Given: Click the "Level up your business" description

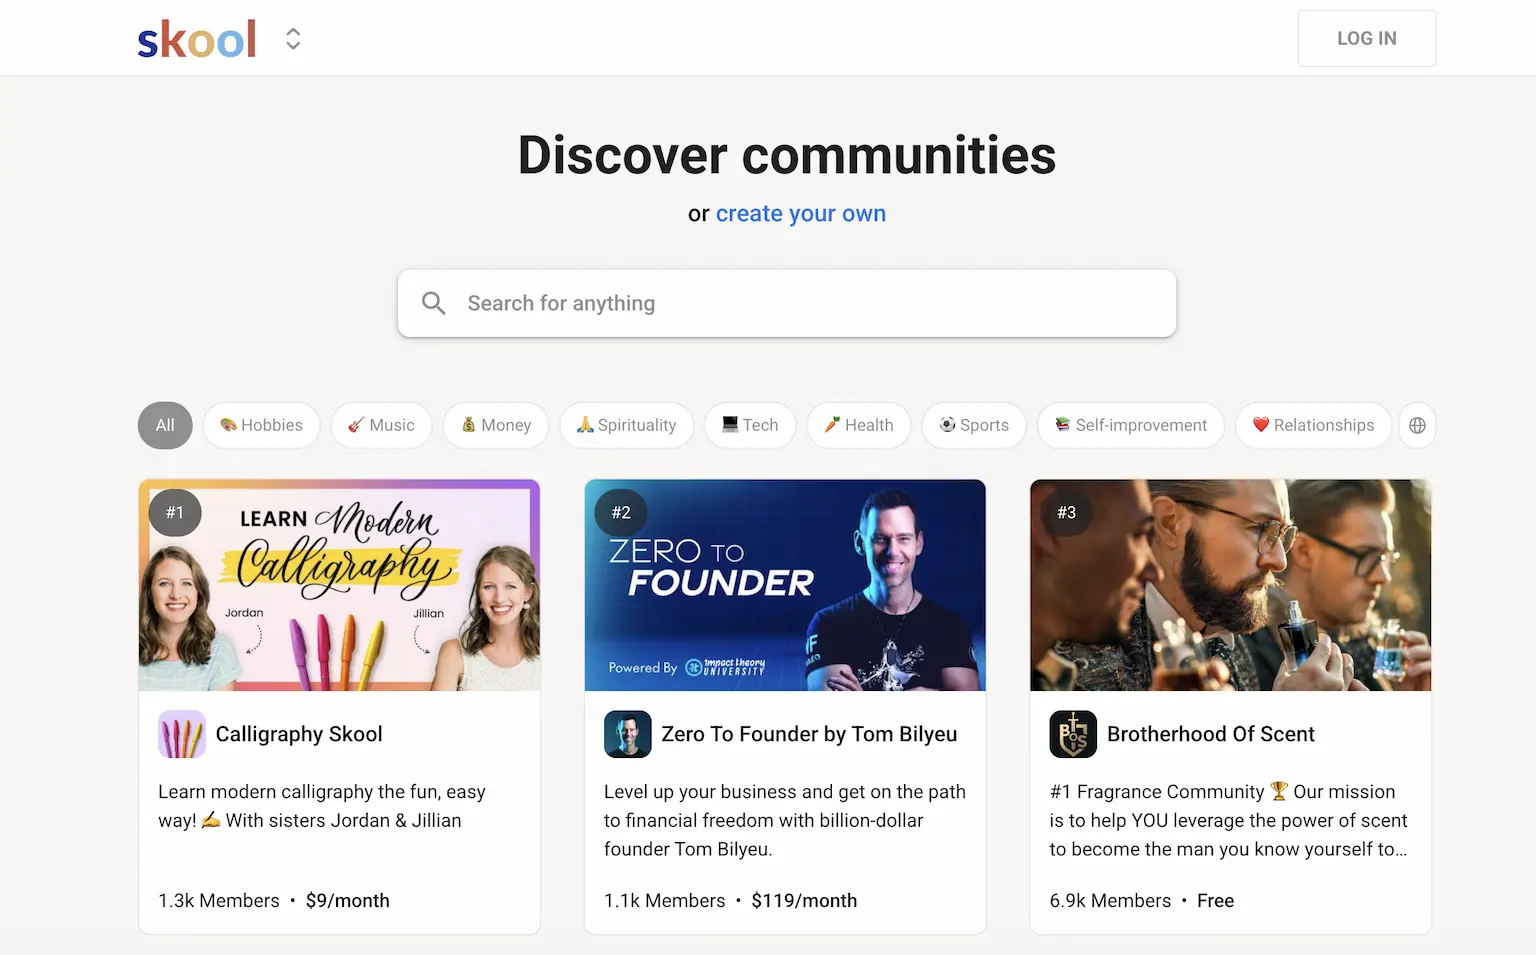Looking at the screenshot, I should pos(785,820).
